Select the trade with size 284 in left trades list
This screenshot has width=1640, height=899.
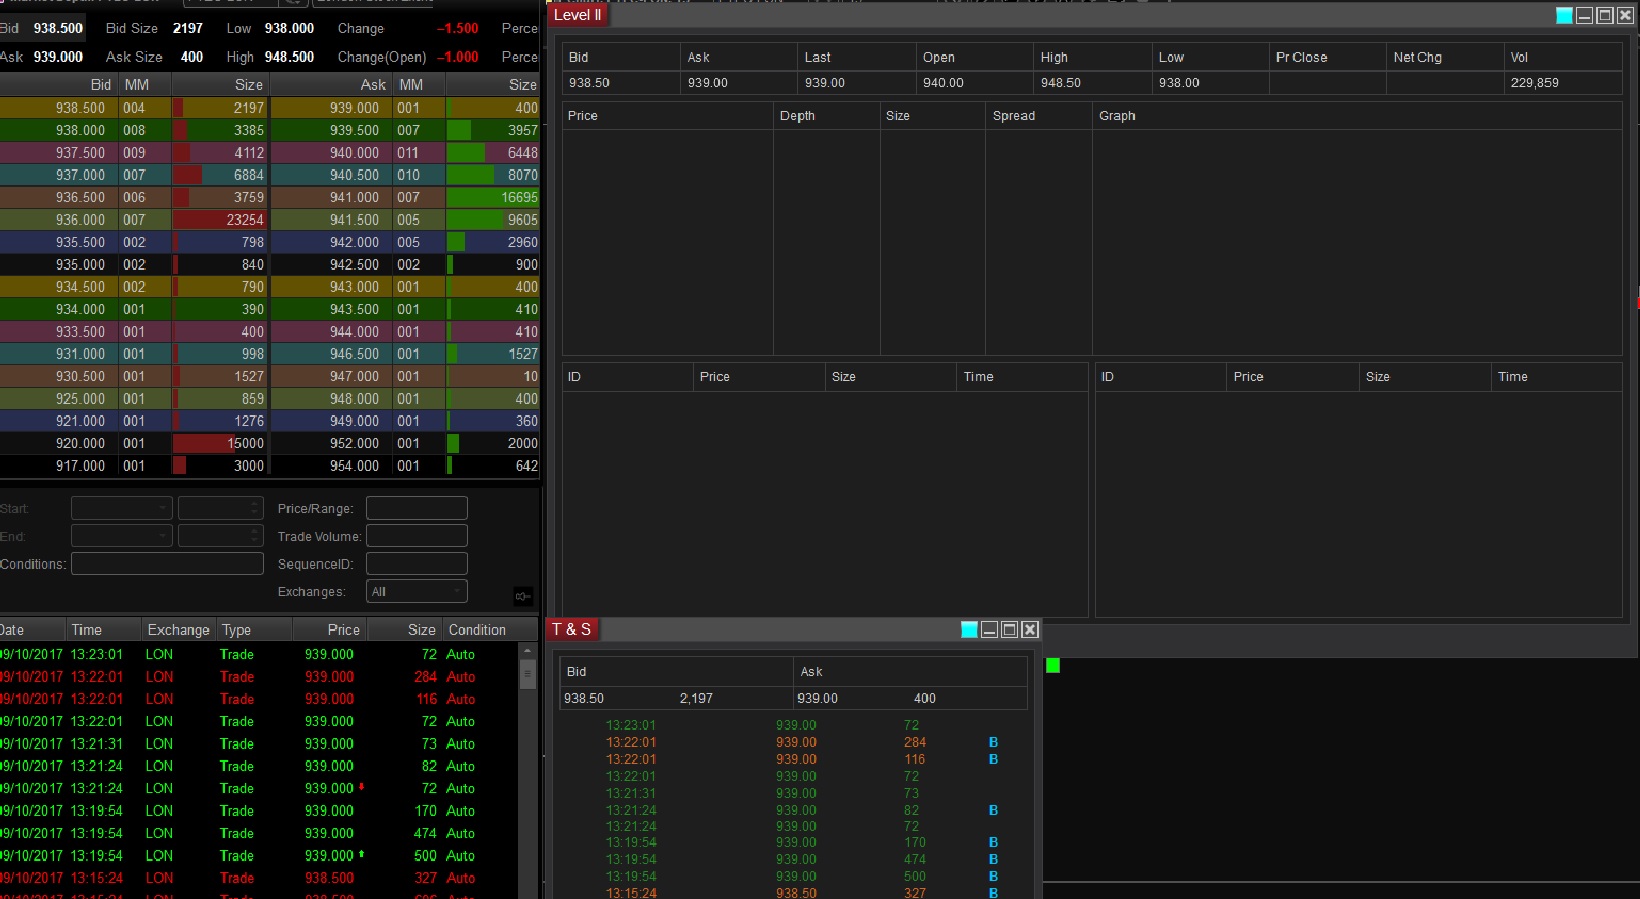259,677
